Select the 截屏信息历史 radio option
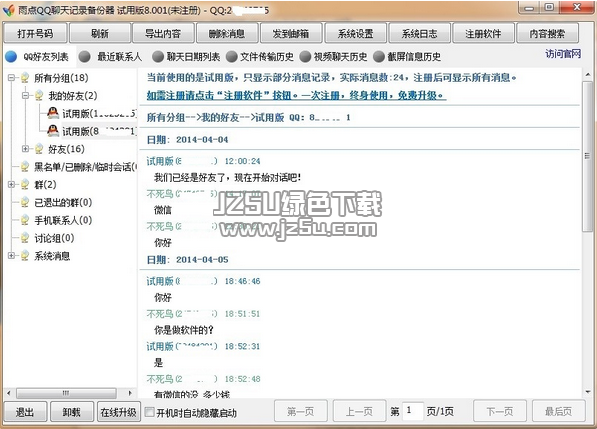Image resolution: width=597 pixels, height=429 pixels. (x=379, y=57)
